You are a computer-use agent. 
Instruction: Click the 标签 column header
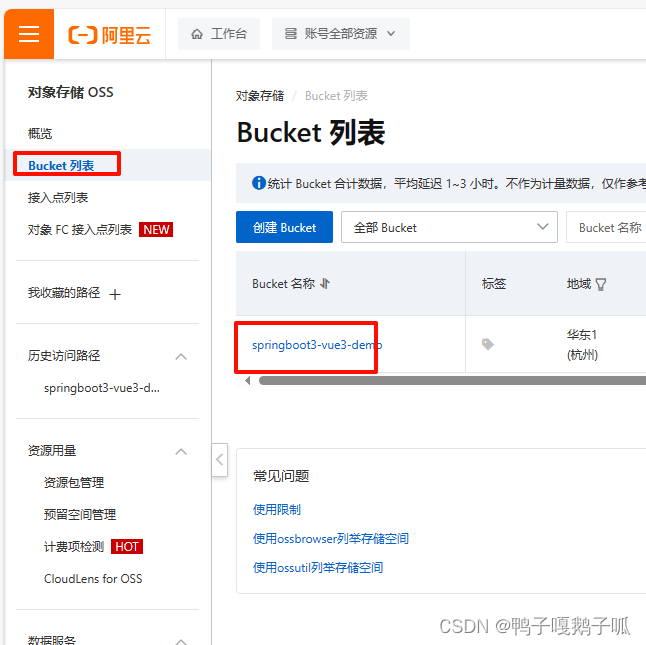[x=494, y=283]
